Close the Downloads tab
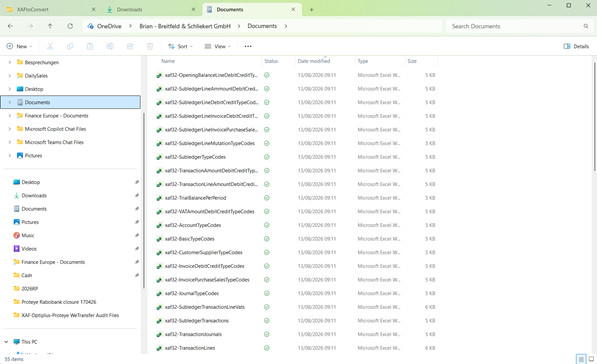 193,10
